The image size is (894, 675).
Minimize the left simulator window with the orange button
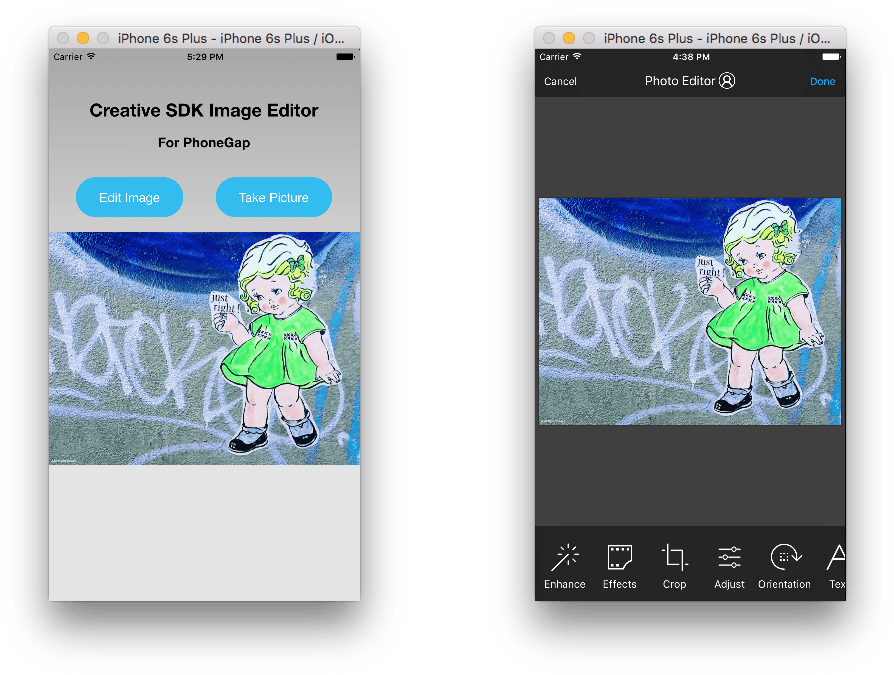click(83, 38)
